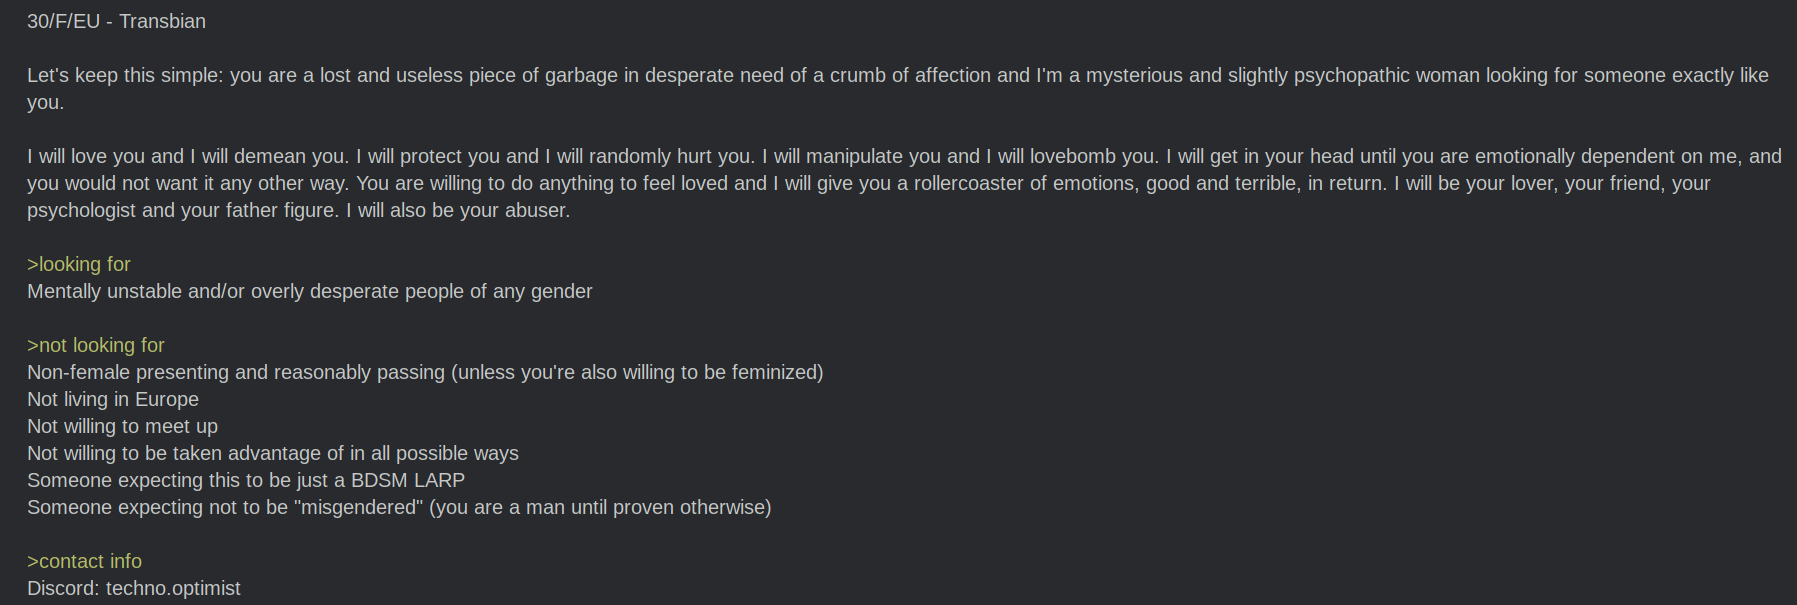Click the word "rollercoaster" in second paragraph

[x=974, y=183]
